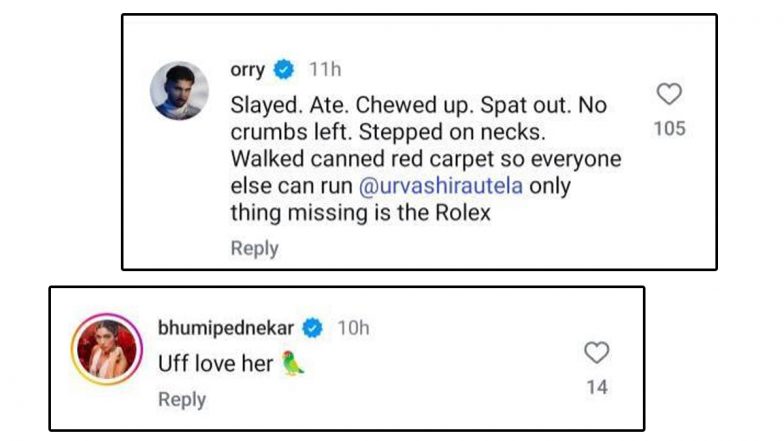Like bhumipednekar's comment with the heart icon
This screenshot has height=441, width=784.
point(597,353)
